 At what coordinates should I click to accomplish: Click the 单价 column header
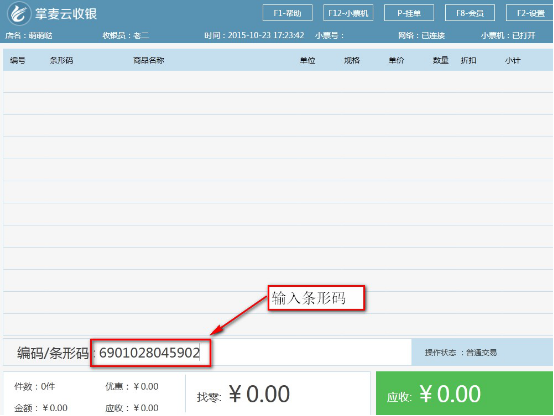(x=396, y=60)
